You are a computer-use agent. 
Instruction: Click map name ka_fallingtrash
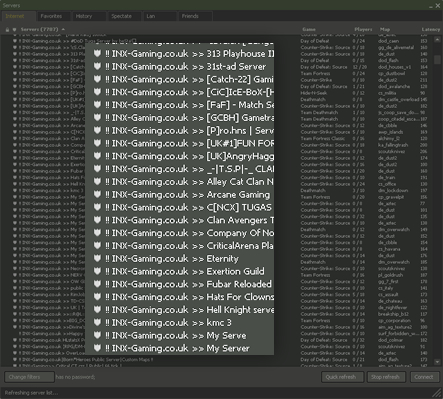click(393, 145)
